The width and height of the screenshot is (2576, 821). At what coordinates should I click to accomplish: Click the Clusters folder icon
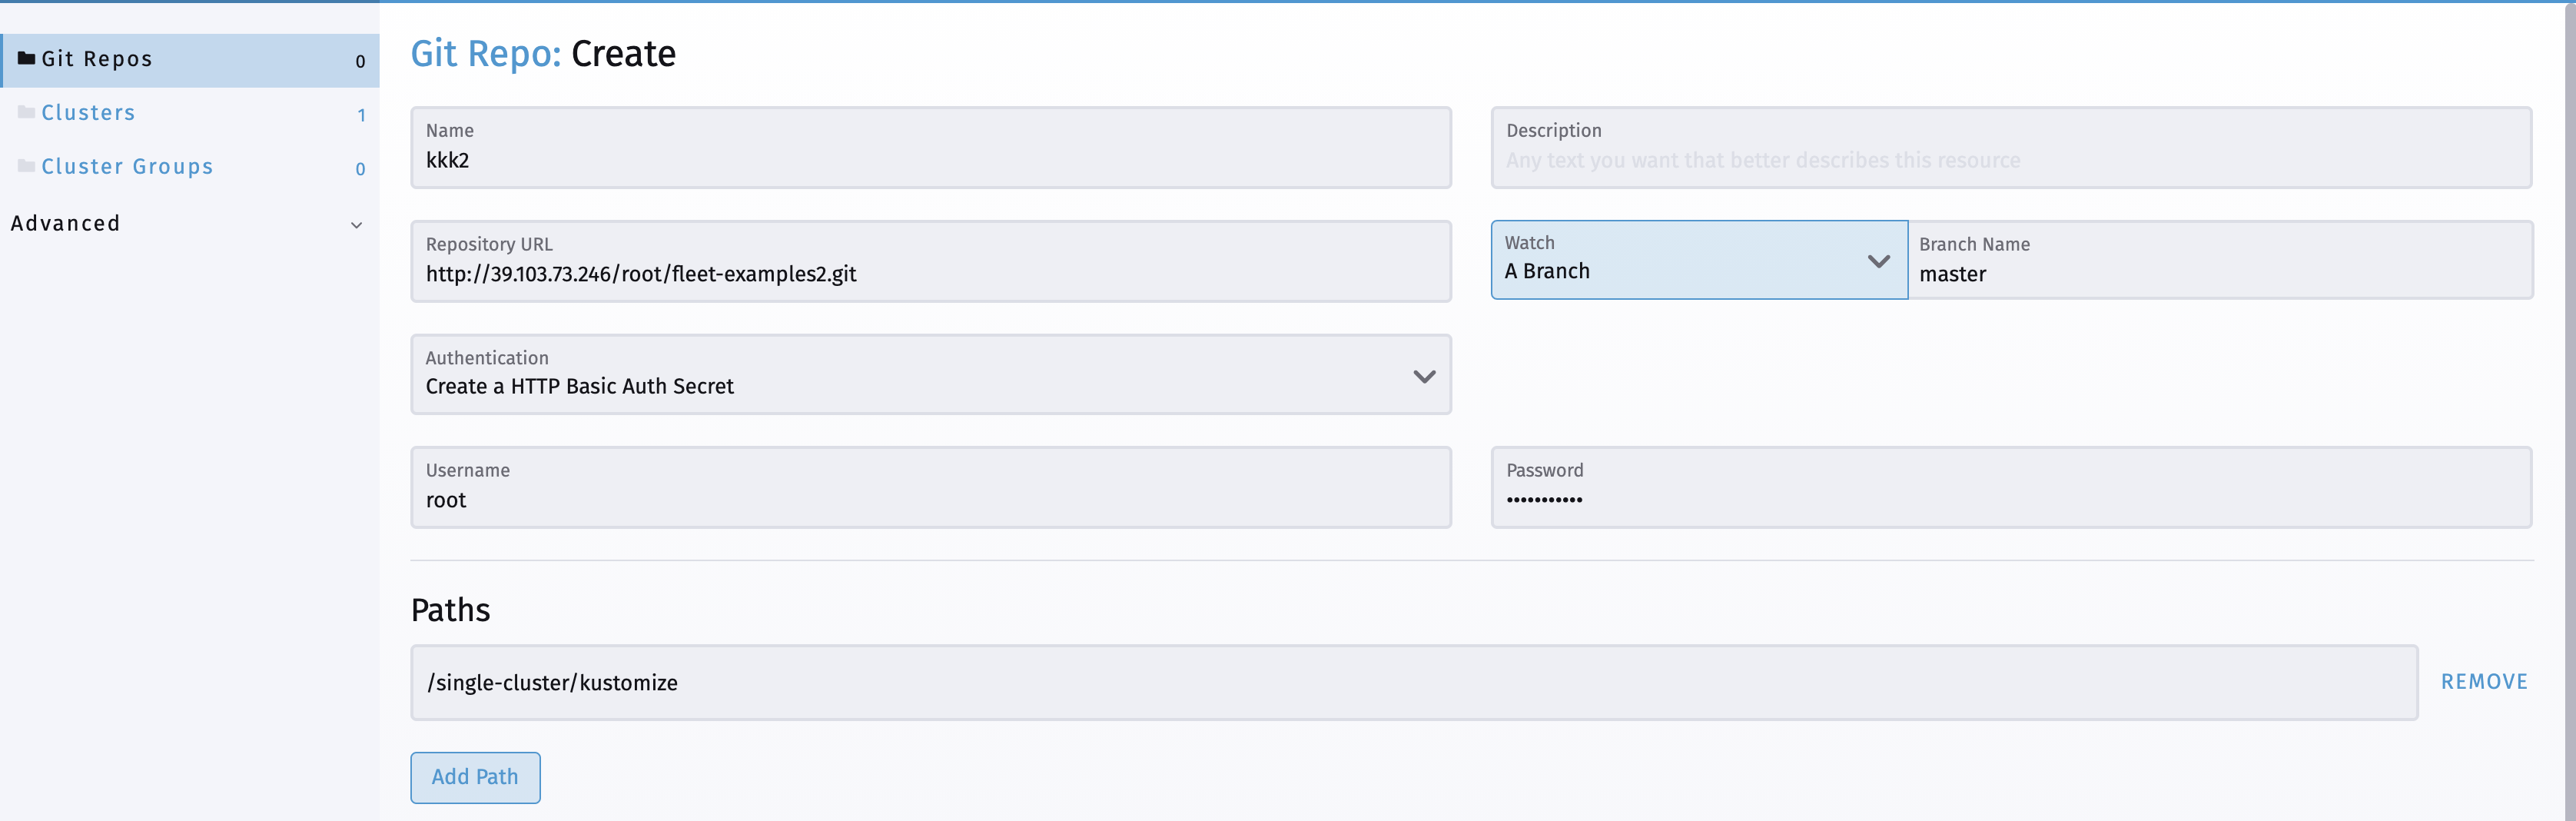pyautogui.click(x=27, y=112)
